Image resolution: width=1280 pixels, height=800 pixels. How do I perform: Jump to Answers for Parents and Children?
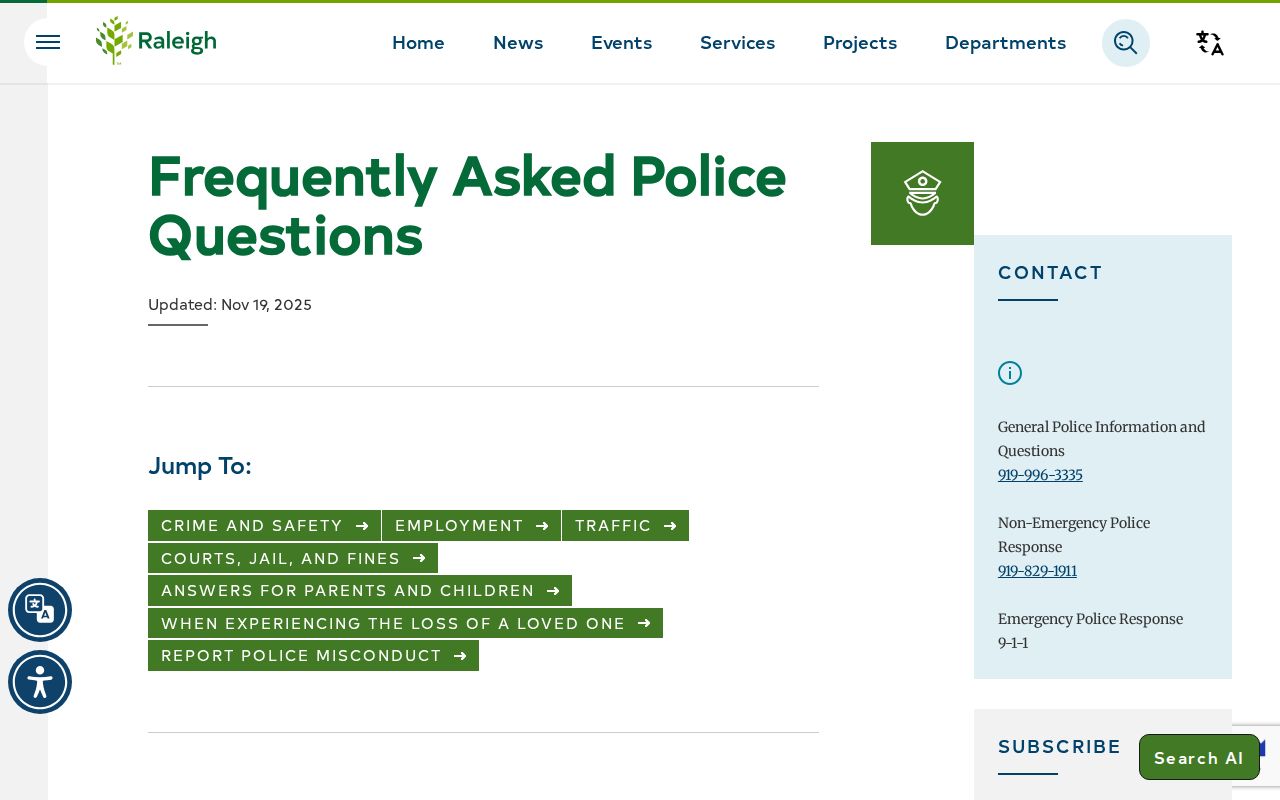click(x=360, y=591)
